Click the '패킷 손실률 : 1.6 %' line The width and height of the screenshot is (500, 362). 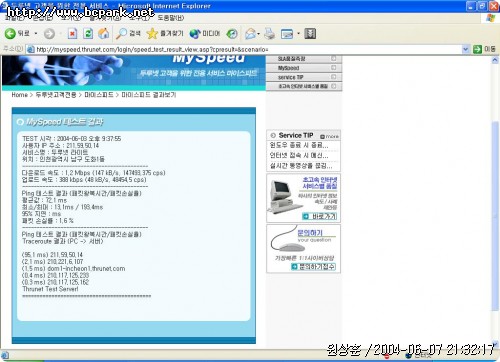pyautogui.click(x=48, y=220)
